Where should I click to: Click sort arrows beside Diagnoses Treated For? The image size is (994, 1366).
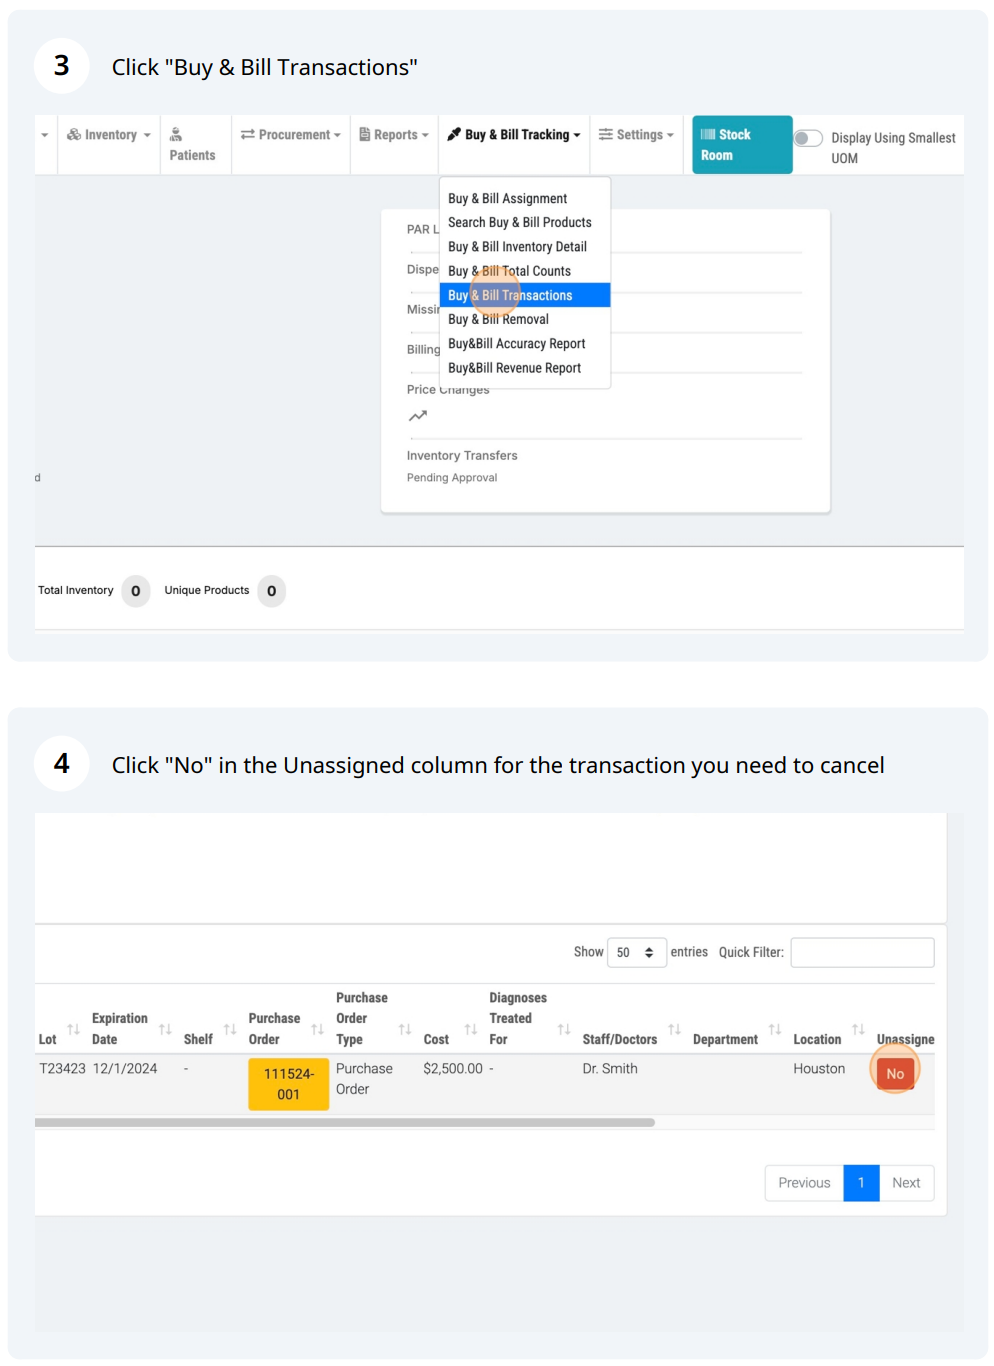(x=564, y=1029)
